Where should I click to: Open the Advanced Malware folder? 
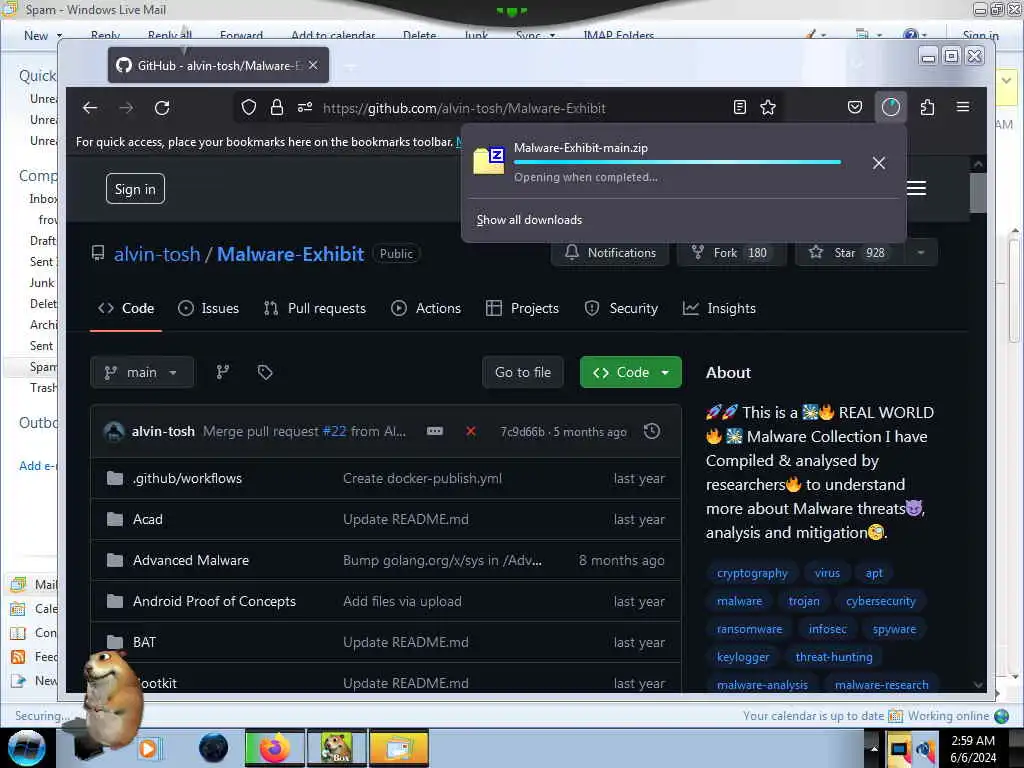point(191,560)
